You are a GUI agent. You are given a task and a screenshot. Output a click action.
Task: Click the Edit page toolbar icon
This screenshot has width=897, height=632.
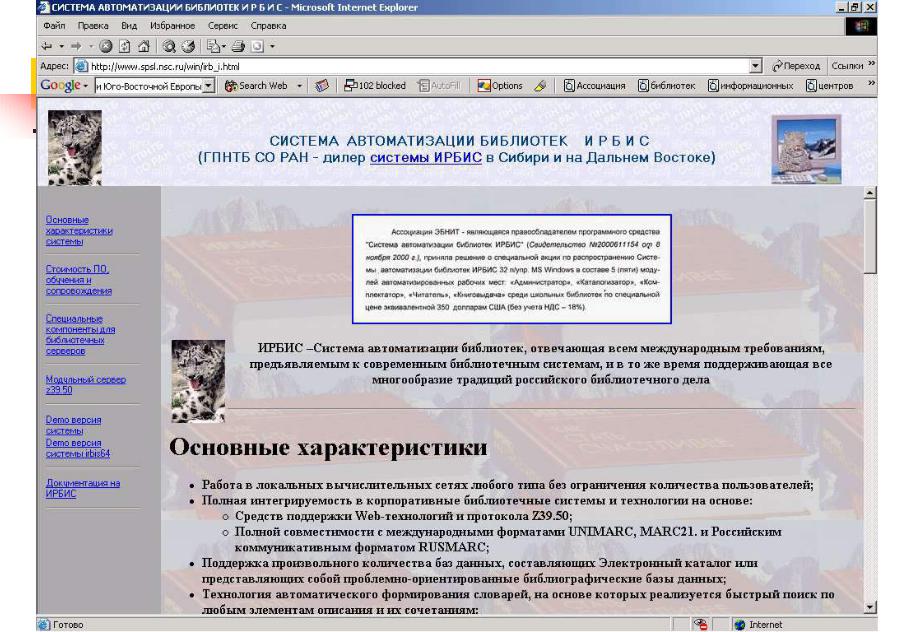coord(258,46)
